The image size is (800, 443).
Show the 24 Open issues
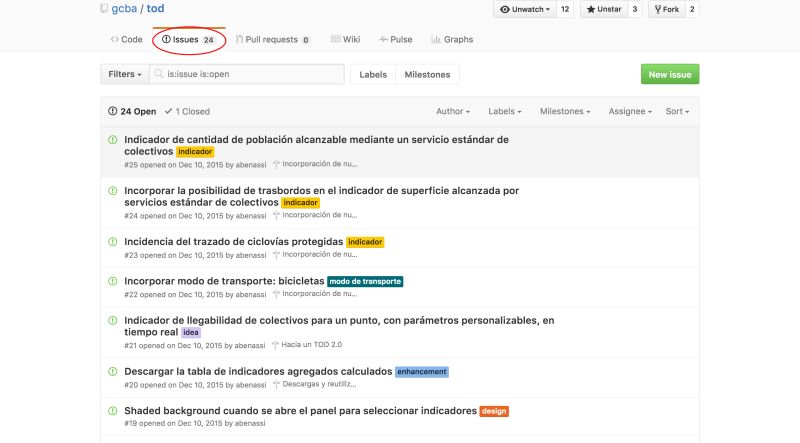tap(132, 111)
